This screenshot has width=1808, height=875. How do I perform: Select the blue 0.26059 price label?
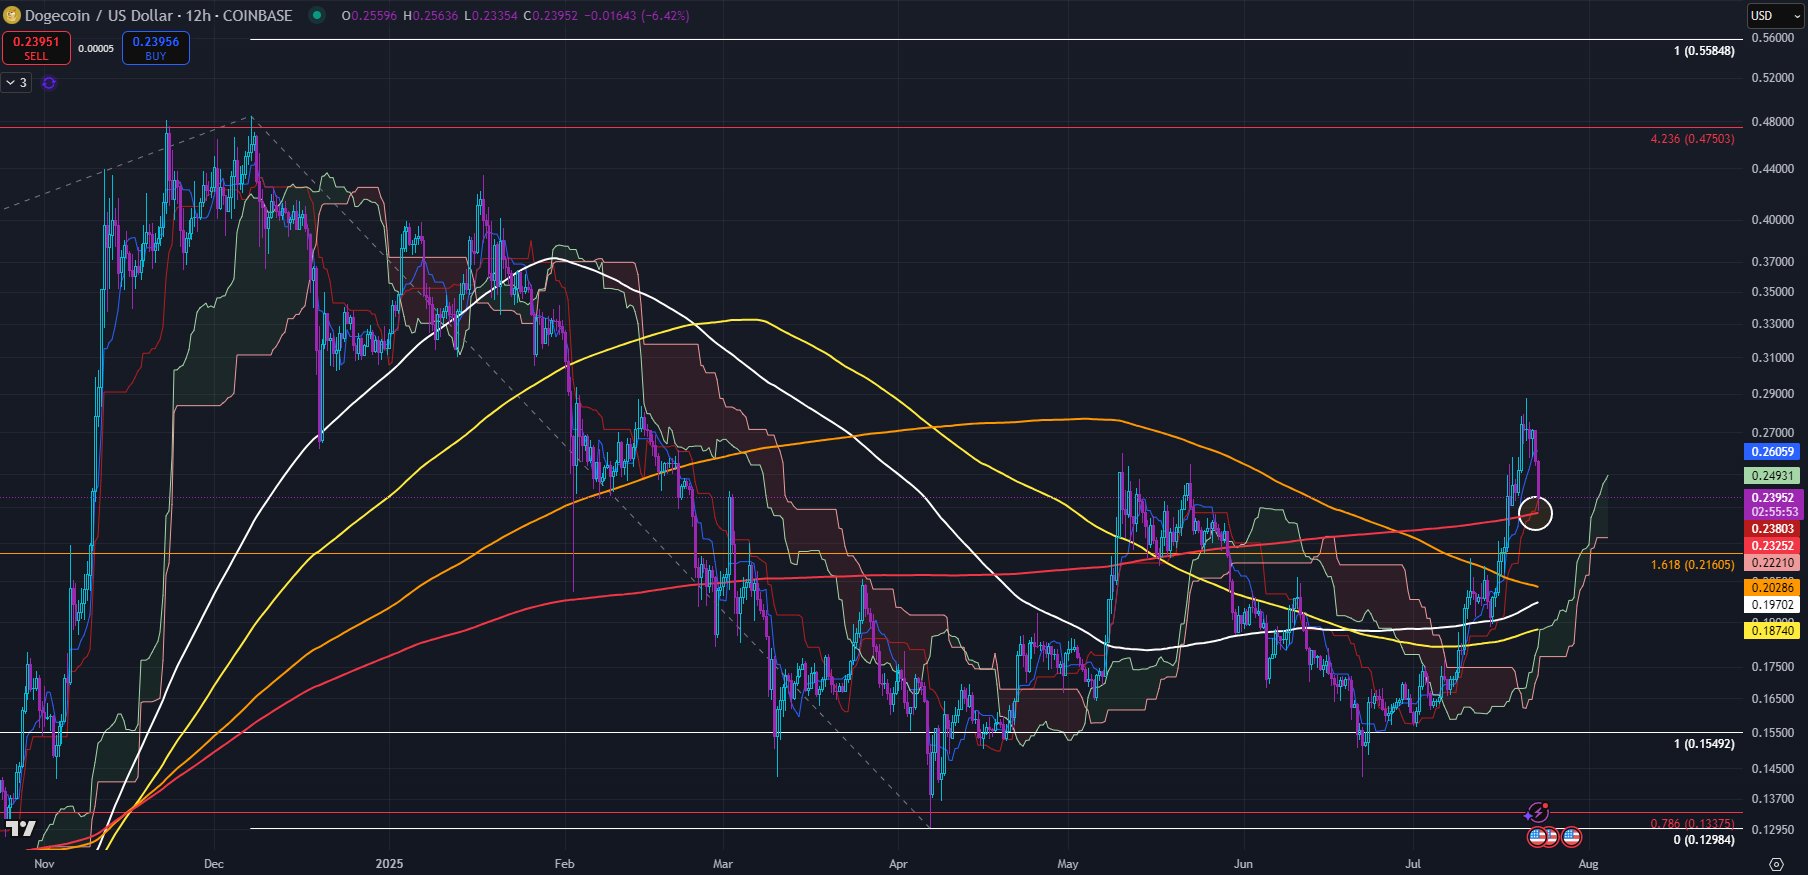1772,452
